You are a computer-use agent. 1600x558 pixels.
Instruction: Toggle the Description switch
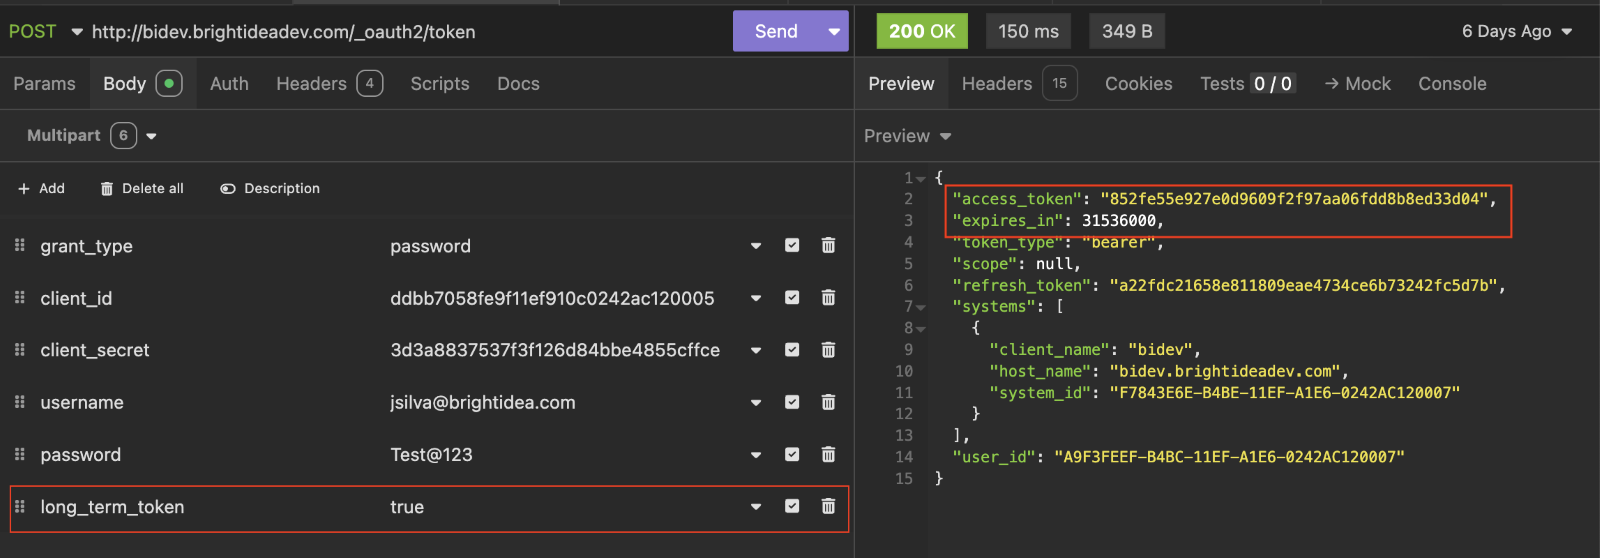tap(227, 189)
